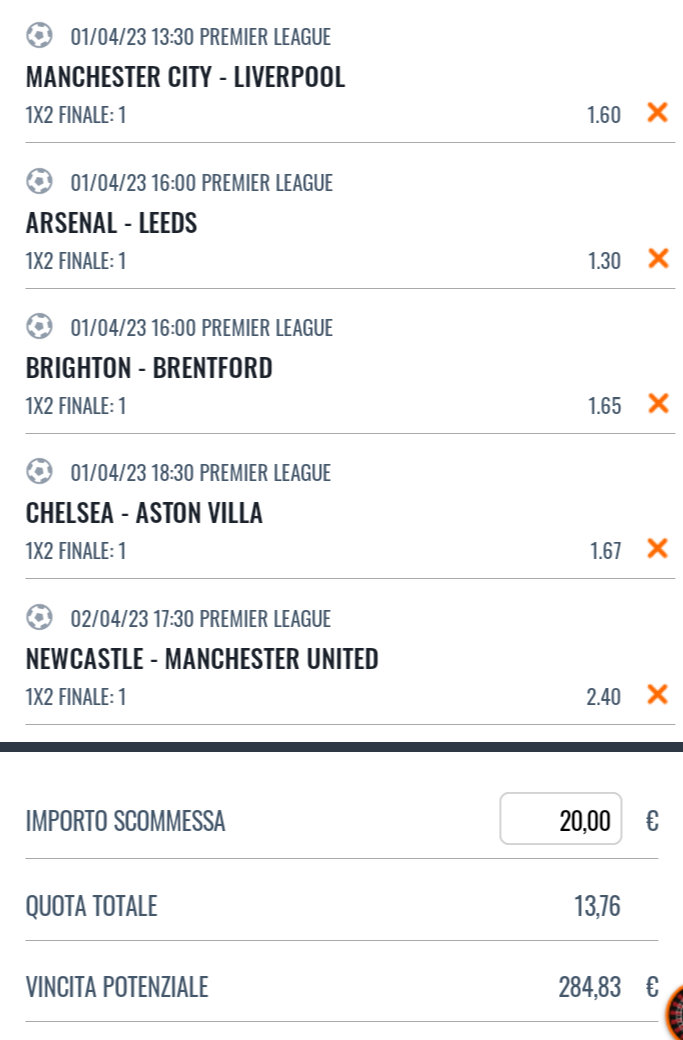
Task: Open the Arsenal - Leeds match
Action: (112, 222)
